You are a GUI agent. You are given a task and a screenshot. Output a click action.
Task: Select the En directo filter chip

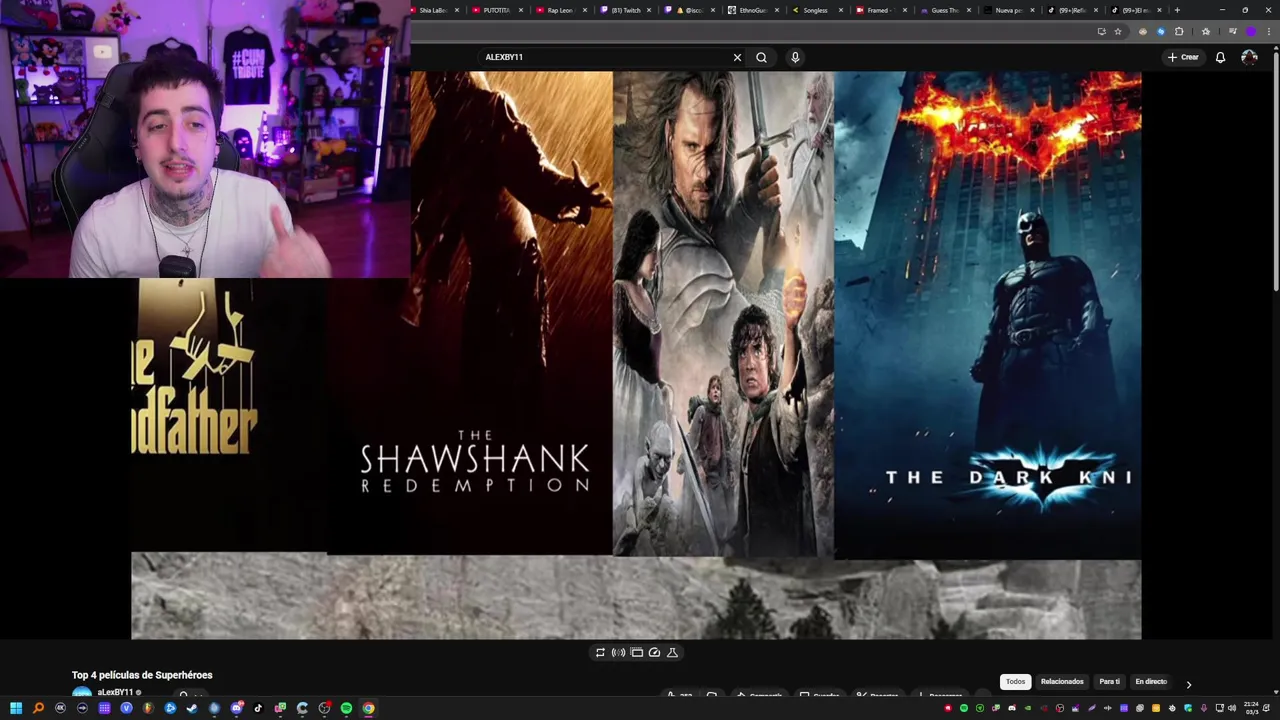[x=1151, y=682]
